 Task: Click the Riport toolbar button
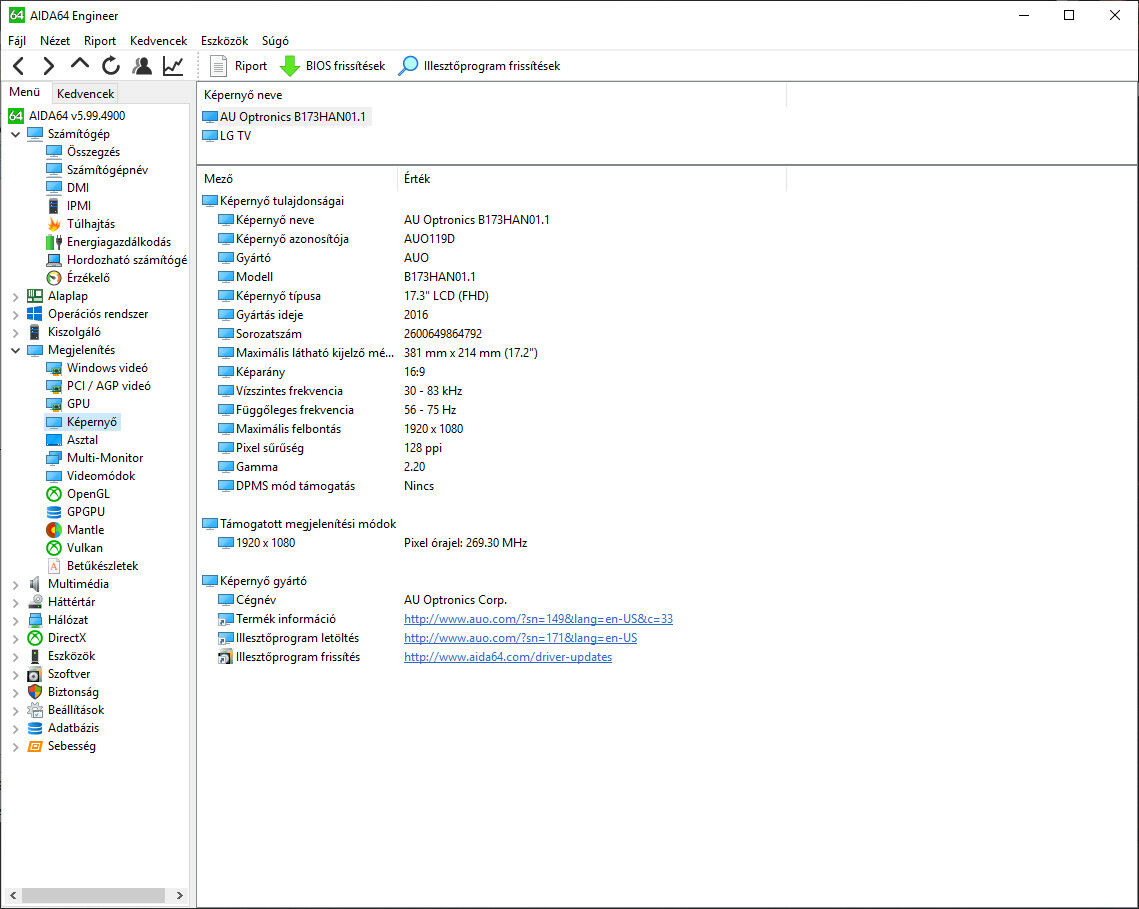point(238,66)
